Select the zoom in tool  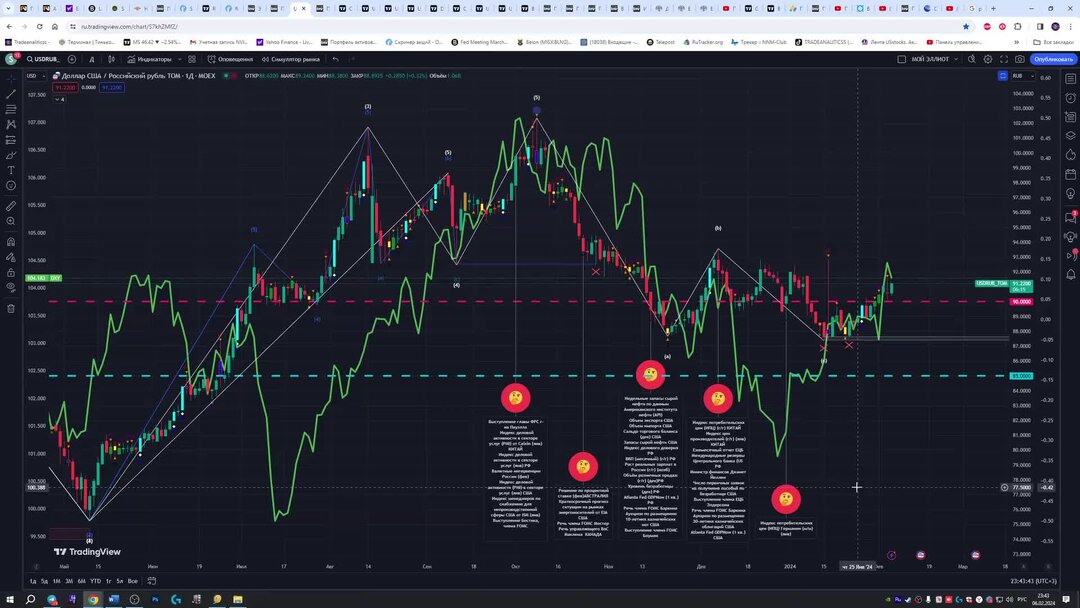[x=10, y=221]
